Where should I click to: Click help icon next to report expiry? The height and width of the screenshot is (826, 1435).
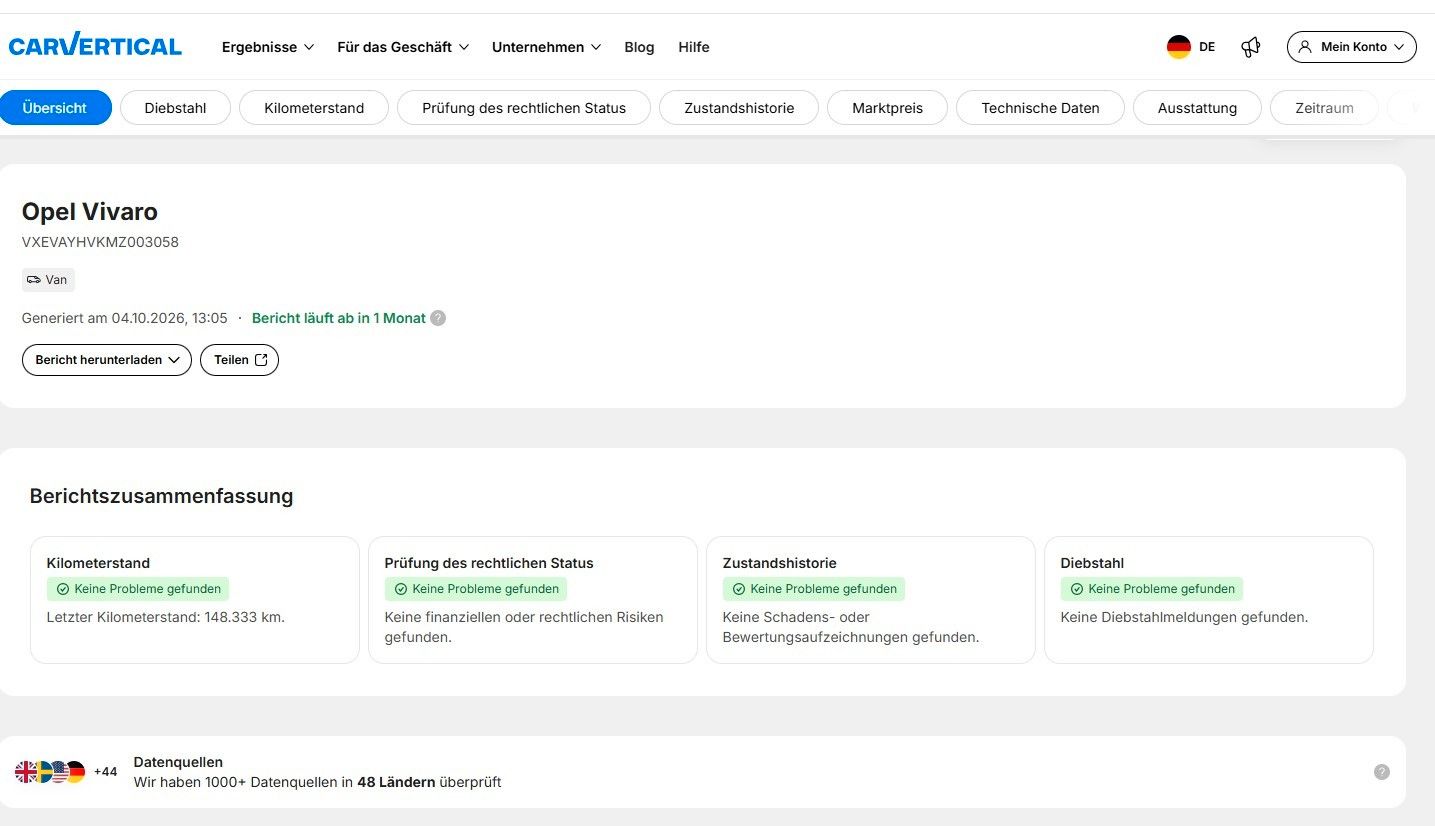[438, 318]
